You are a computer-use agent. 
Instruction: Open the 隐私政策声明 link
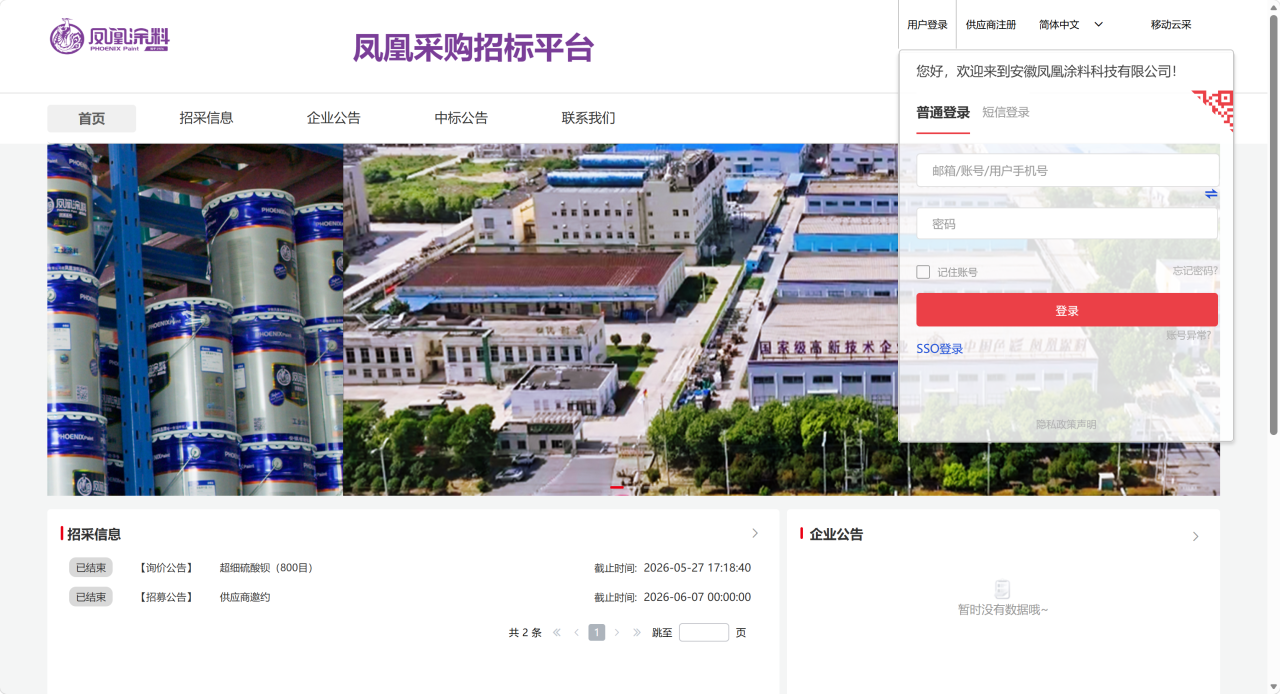[1066, 425]
